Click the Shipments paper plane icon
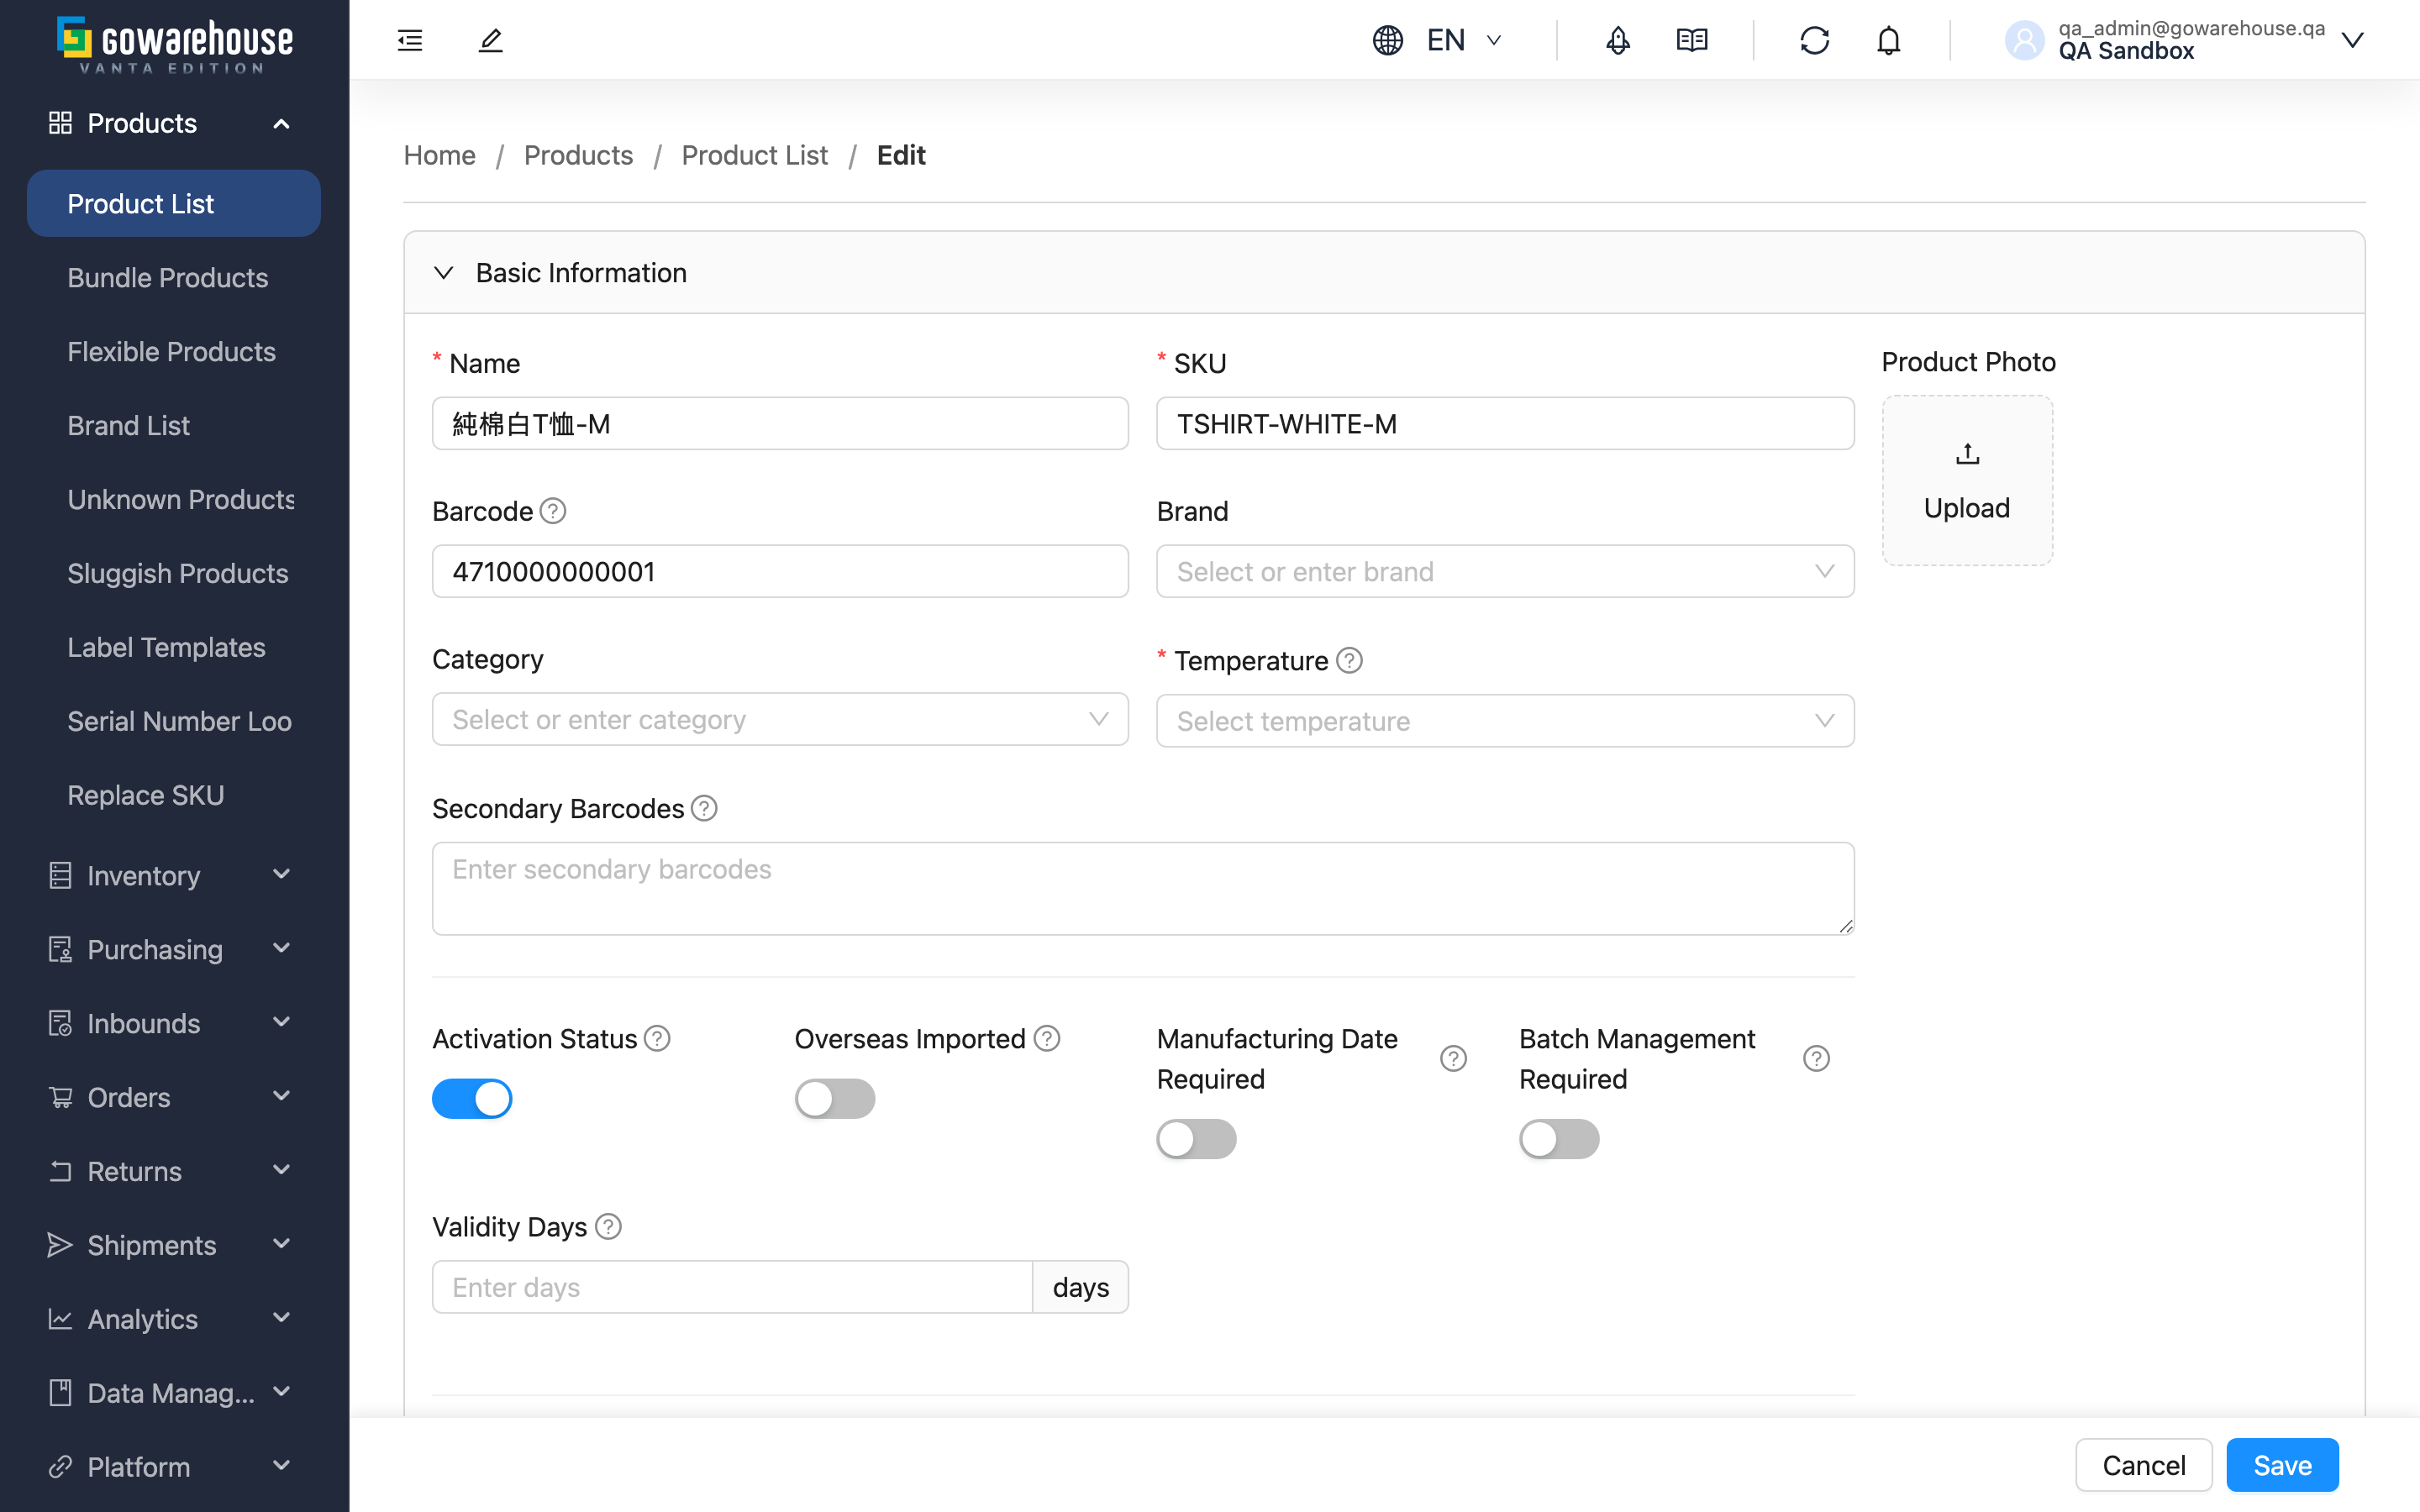The width and height of the screenshot is (2420, 1512). click(60, 1245)
